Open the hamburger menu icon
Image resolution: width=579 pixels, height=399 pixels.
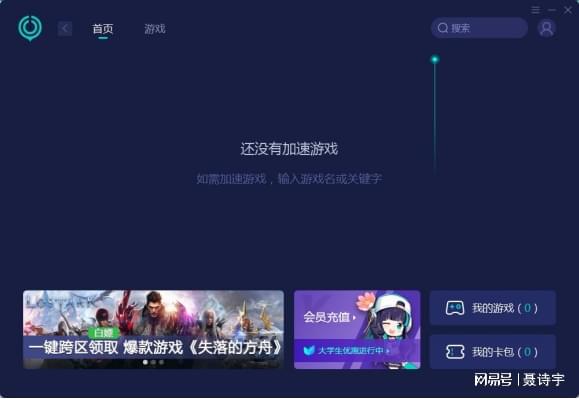[x=535, y=10]
